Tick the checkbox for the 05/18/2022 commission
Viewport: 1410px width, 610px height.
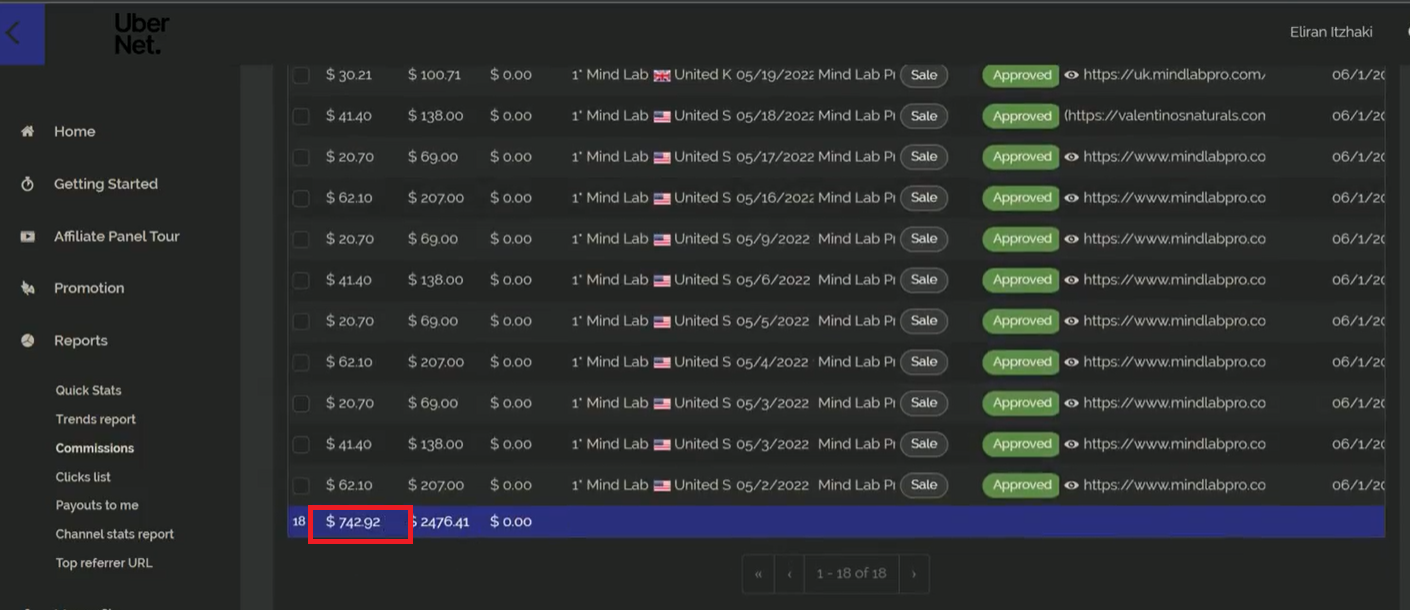click(301, 116)
